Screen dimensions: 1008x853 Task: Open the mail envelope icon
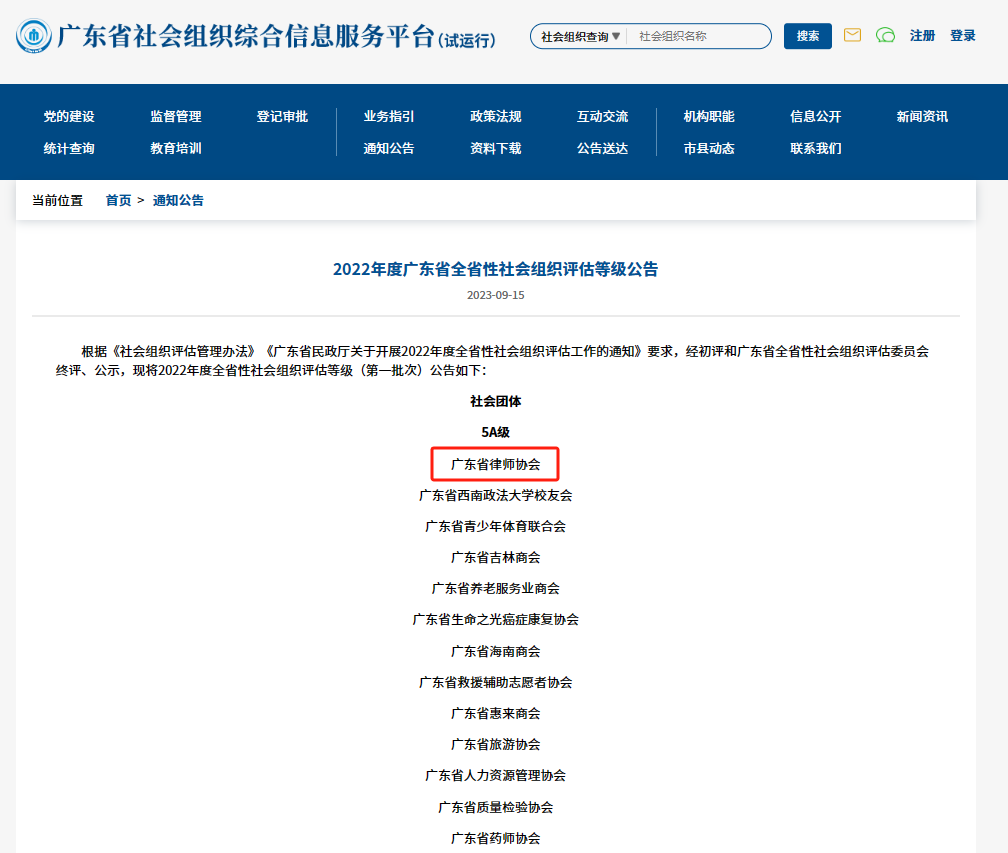tap(852, 35)
